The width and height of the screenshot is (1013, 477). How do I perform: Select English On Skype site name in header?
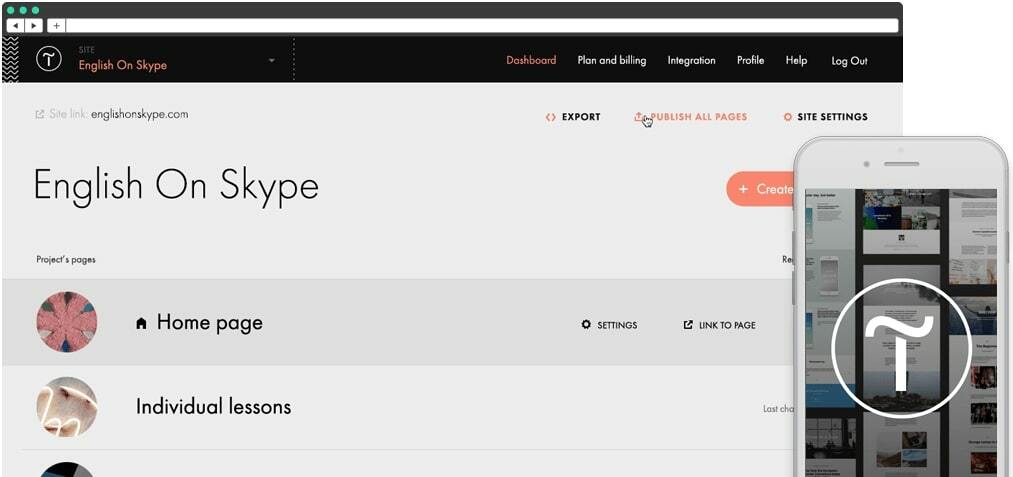123,65
